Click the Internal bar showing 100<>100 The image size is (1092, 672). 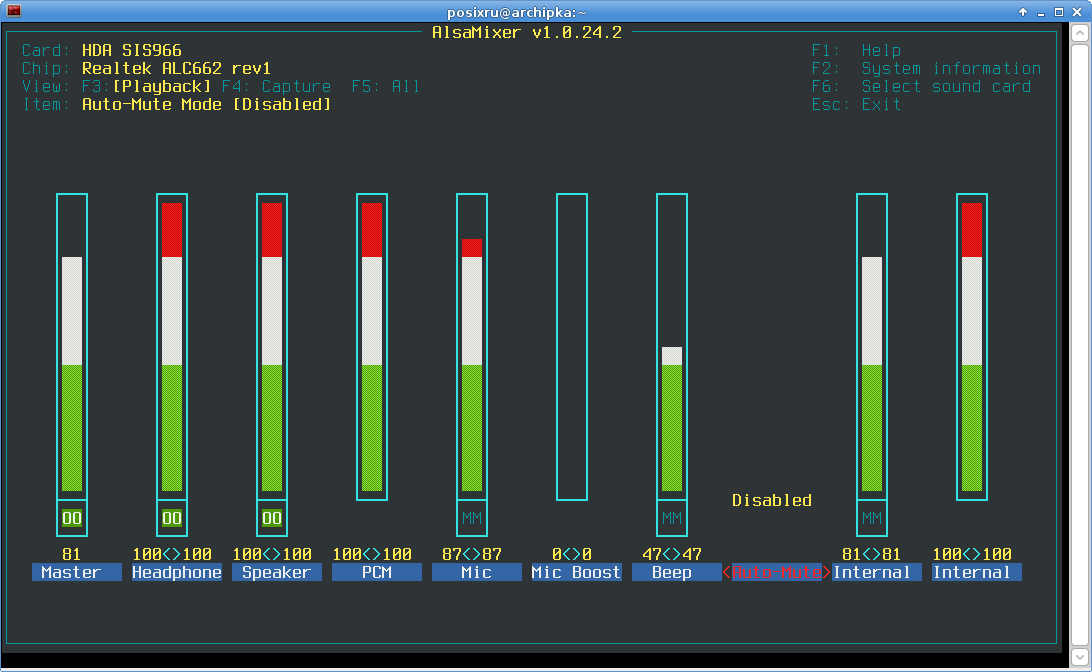coord(972,347)
